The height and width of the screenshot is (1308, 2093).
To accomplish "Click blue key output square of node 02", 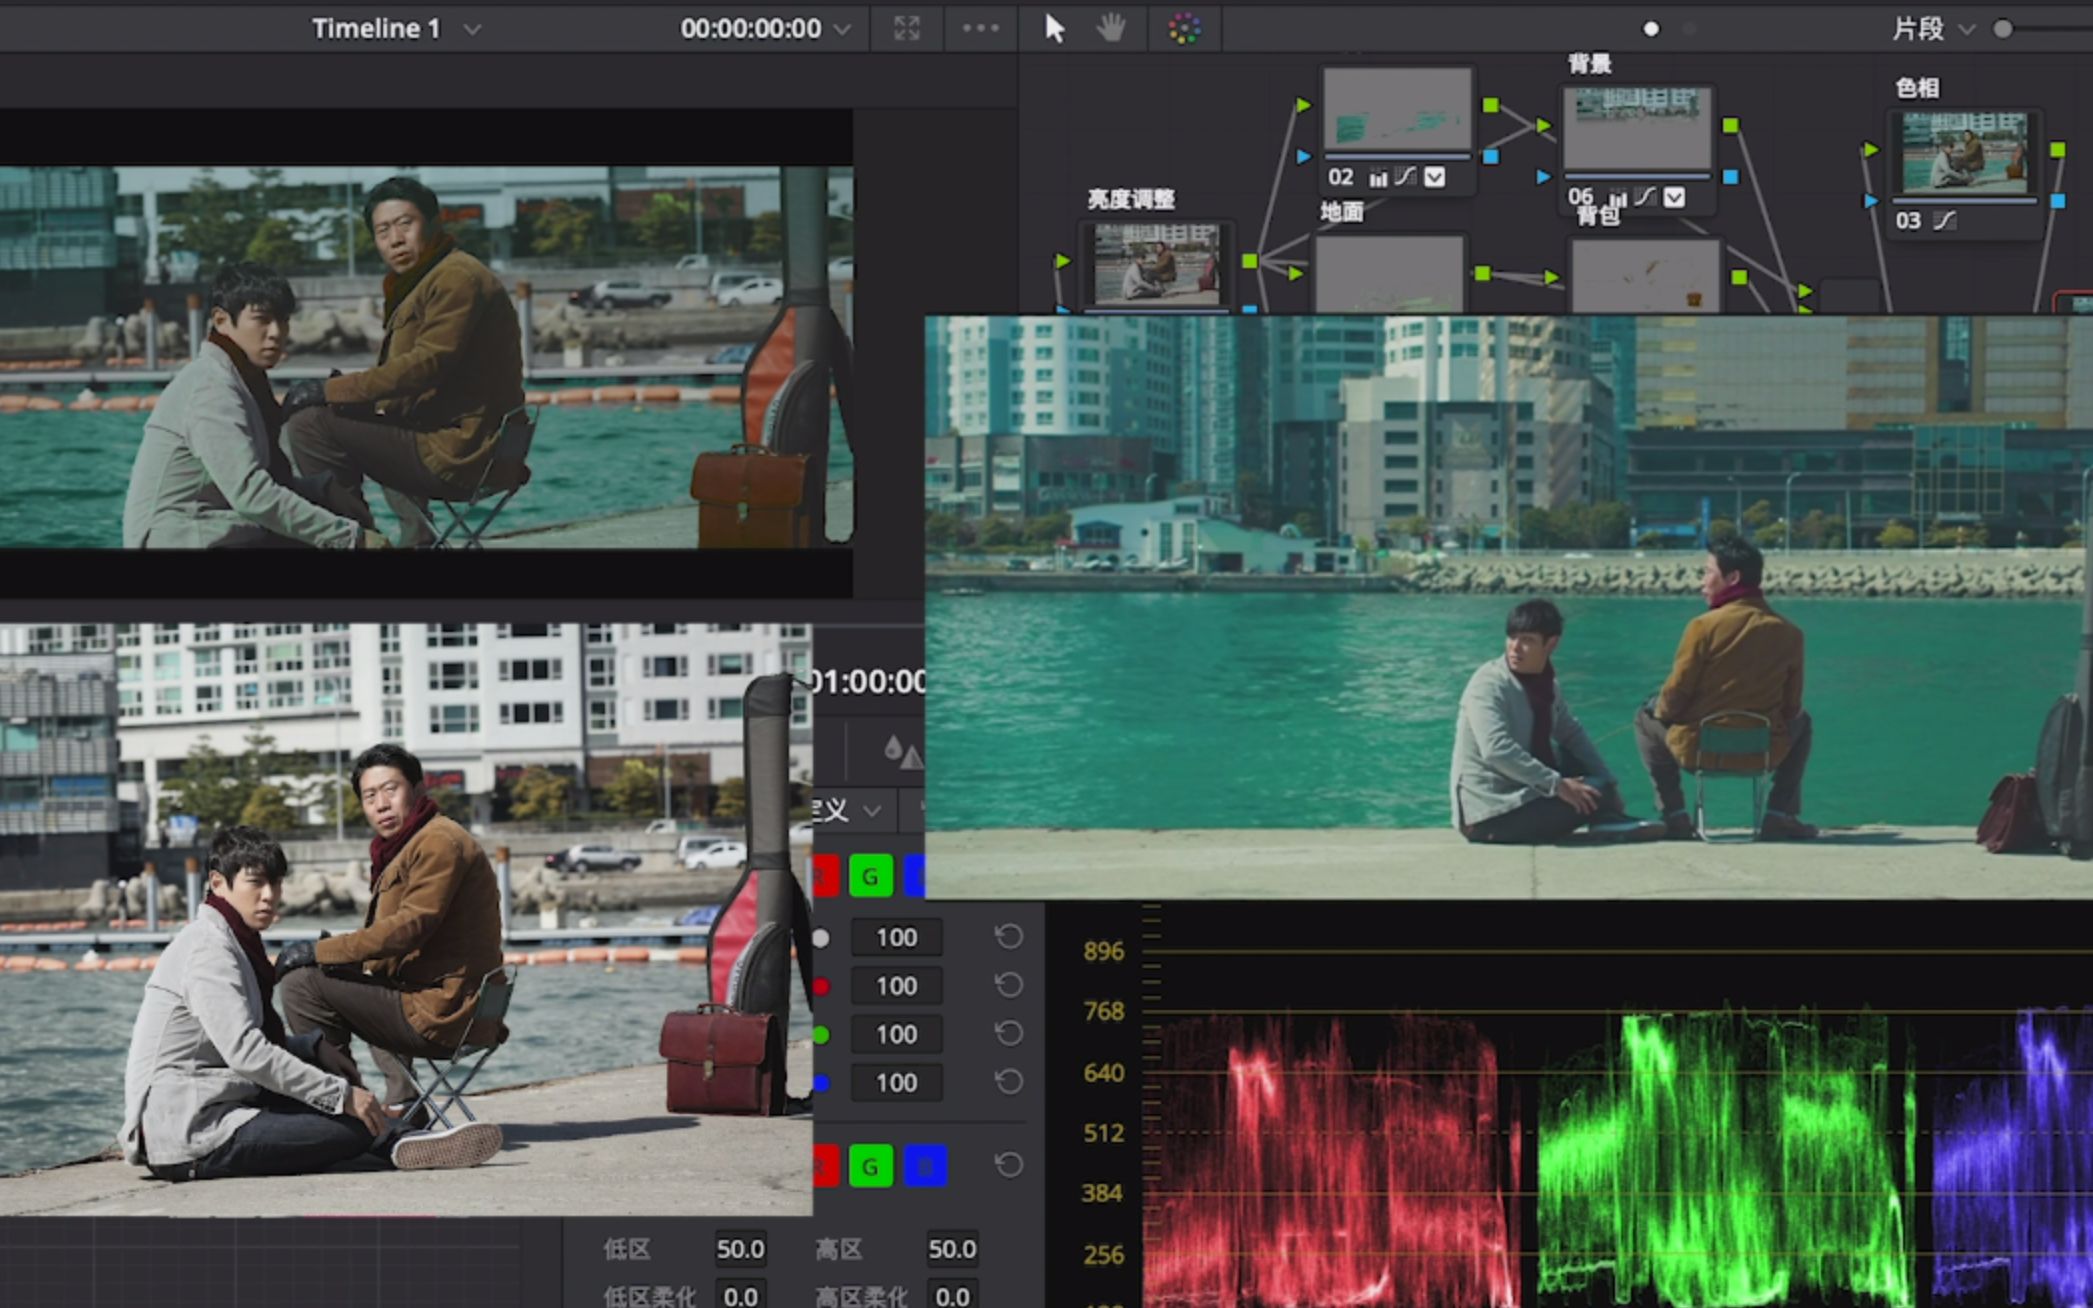I will tap(1491, 157).
